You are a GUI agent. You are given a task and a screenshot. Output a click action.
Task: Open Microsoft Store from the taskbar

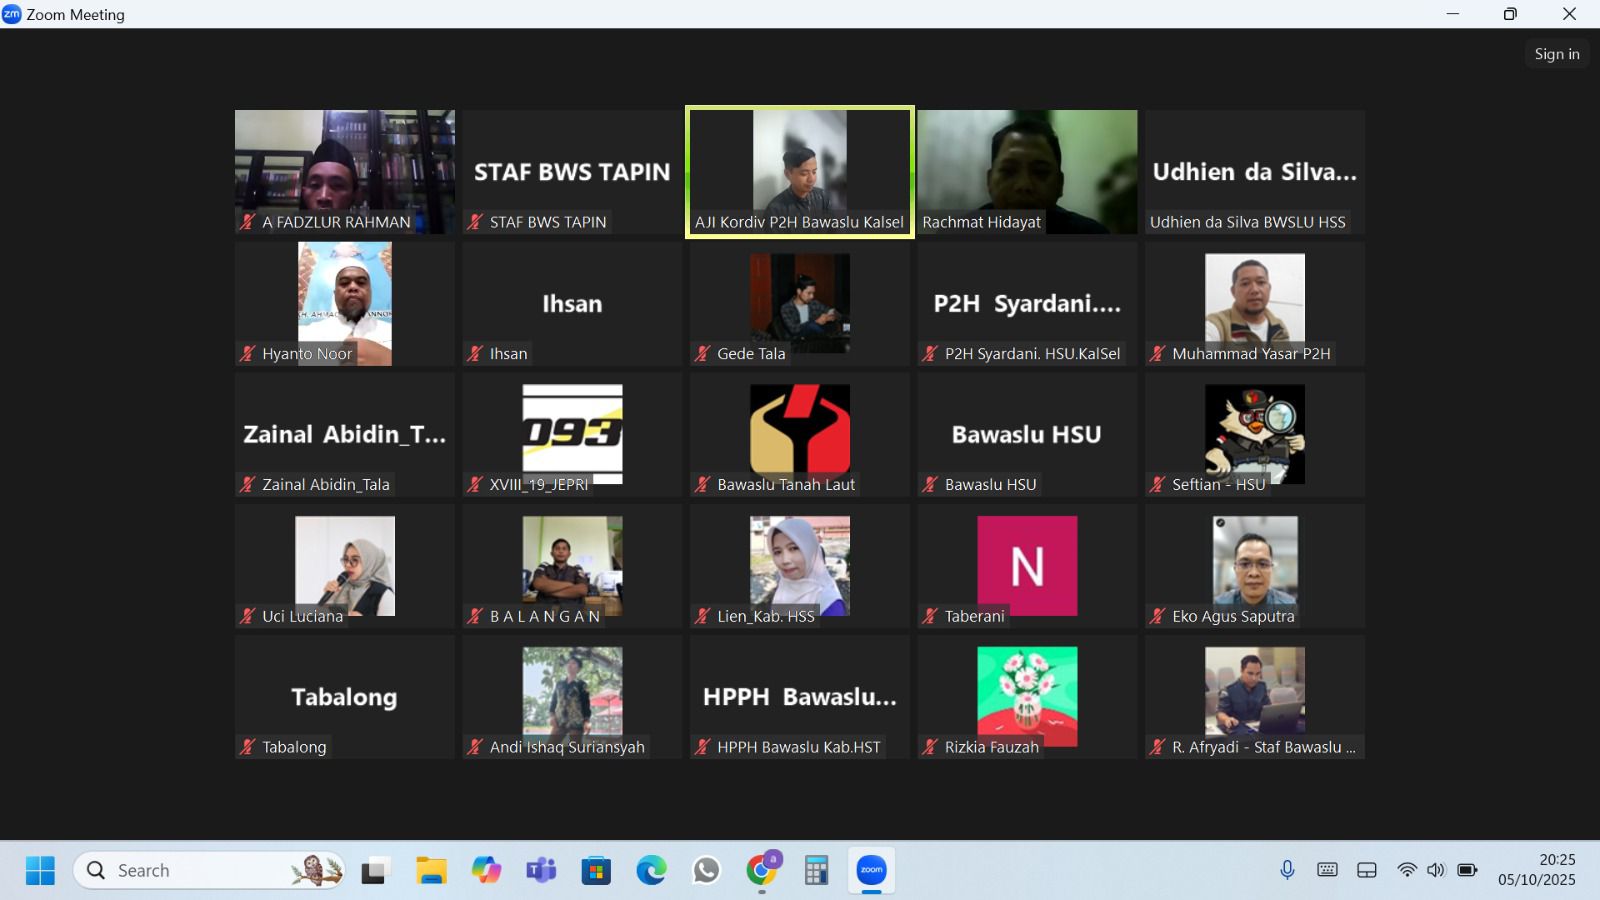point(596,871)
